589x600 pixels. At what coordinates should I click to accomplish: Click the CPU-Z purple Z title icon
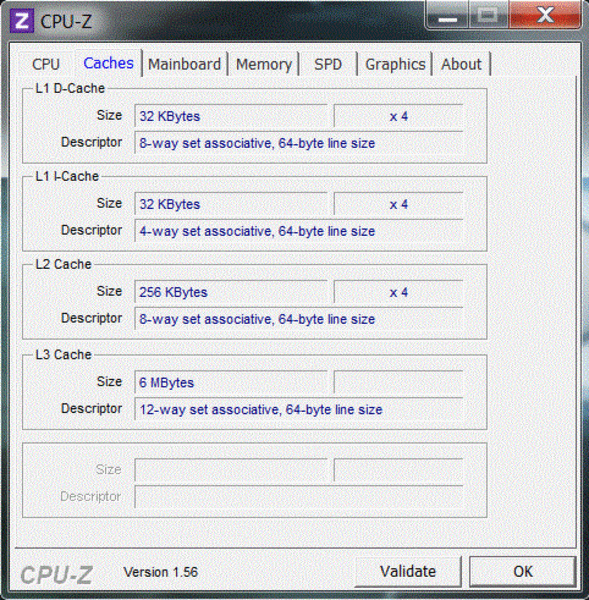point(22,21)
